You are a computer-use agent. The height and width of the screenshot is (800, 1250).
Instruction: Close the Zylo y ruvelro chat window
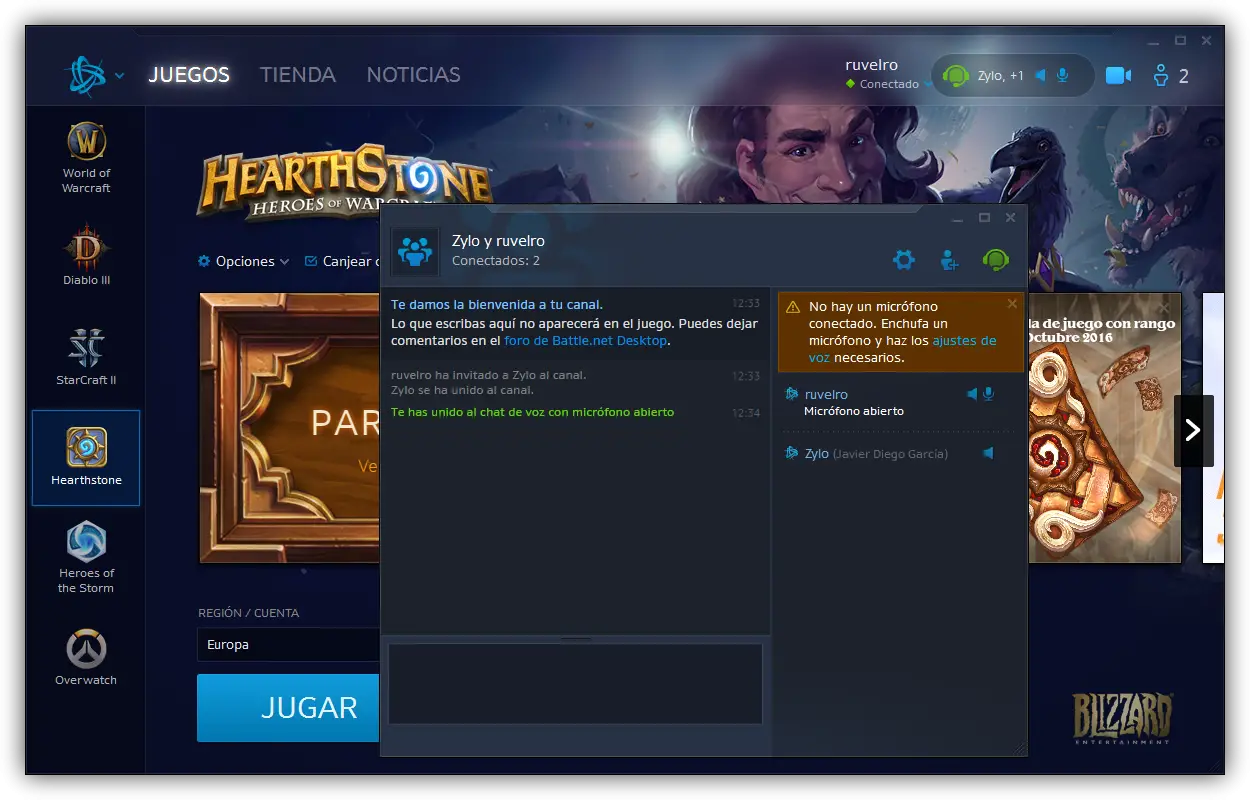[1011, 217]
